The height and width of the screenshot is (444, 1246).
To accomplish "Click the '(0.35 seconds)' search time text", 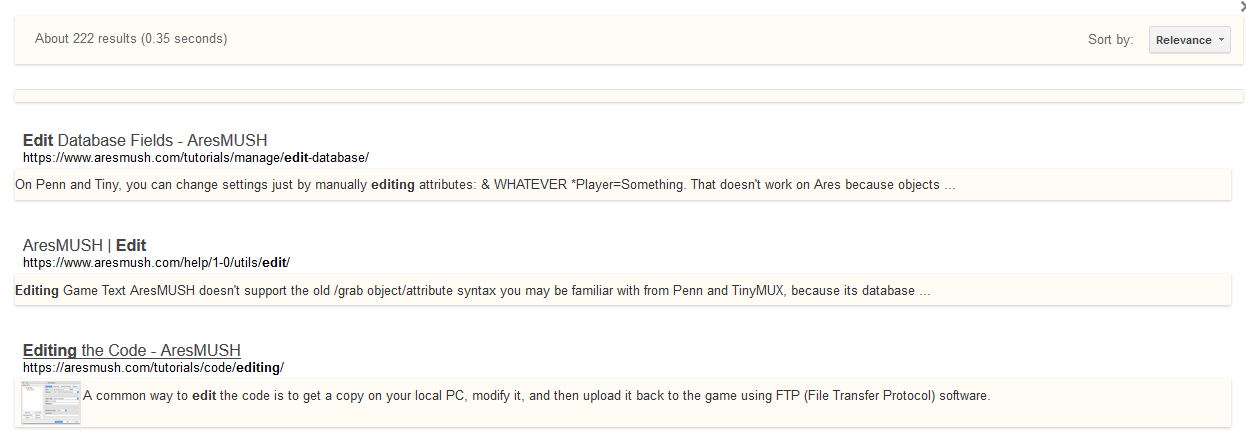I will [x=184, y=39].
